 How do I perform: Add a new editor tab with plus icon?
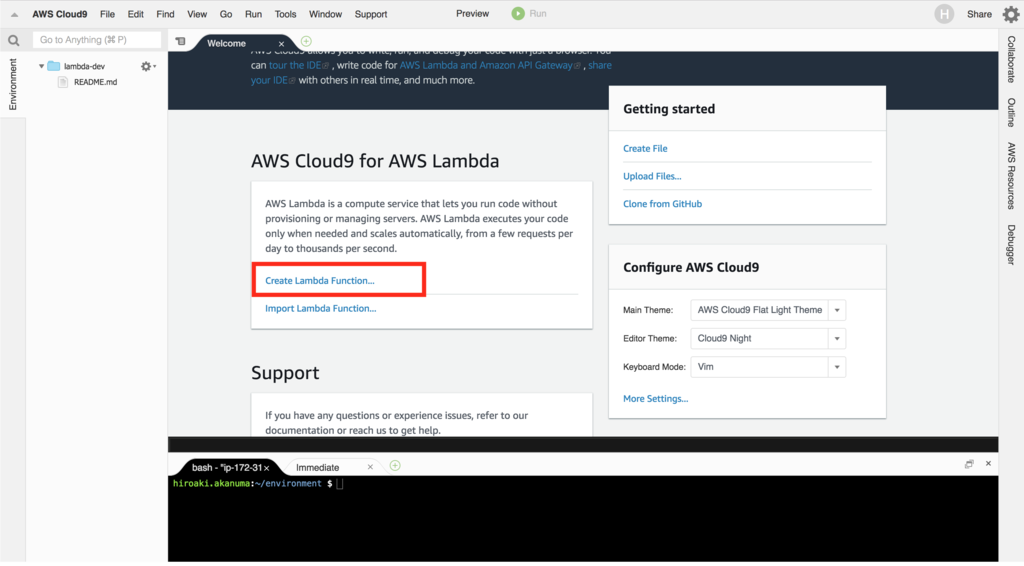tap(306, 41)
